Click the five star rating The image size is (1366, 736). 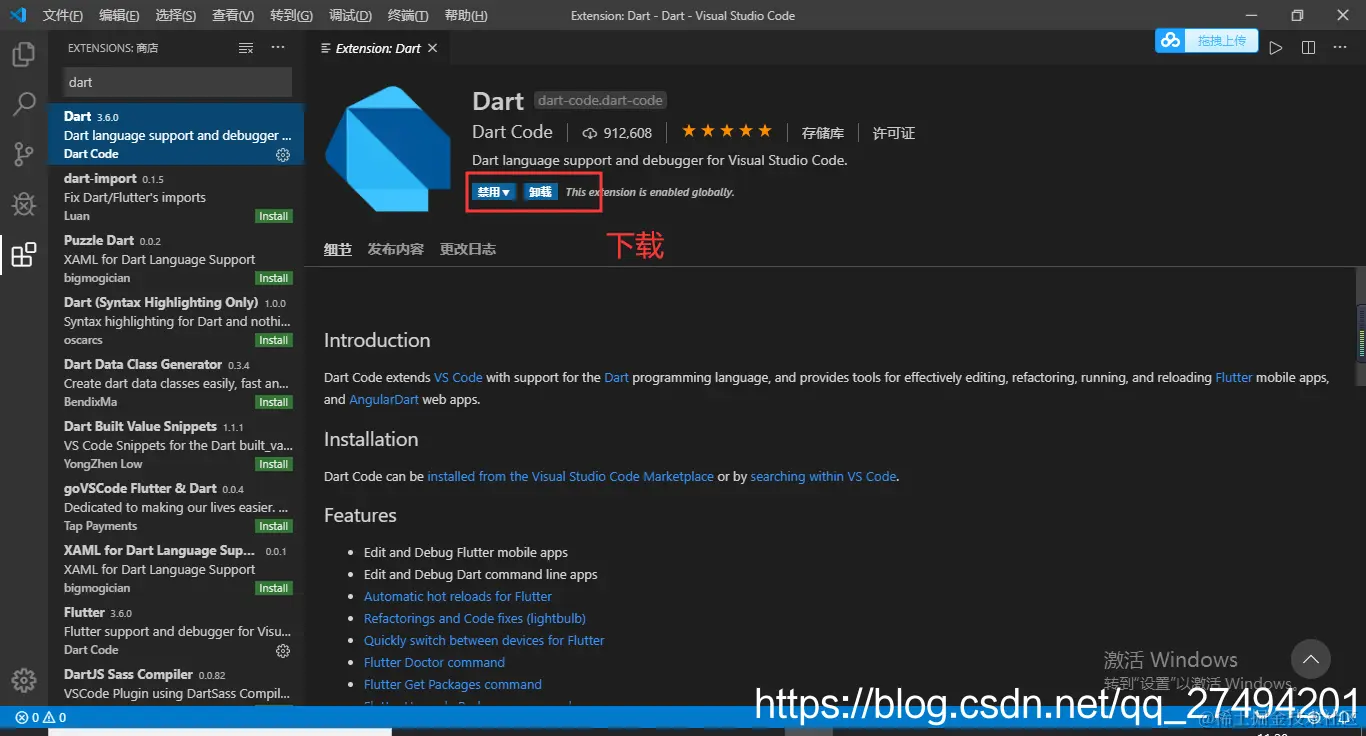tap(727, 131)
